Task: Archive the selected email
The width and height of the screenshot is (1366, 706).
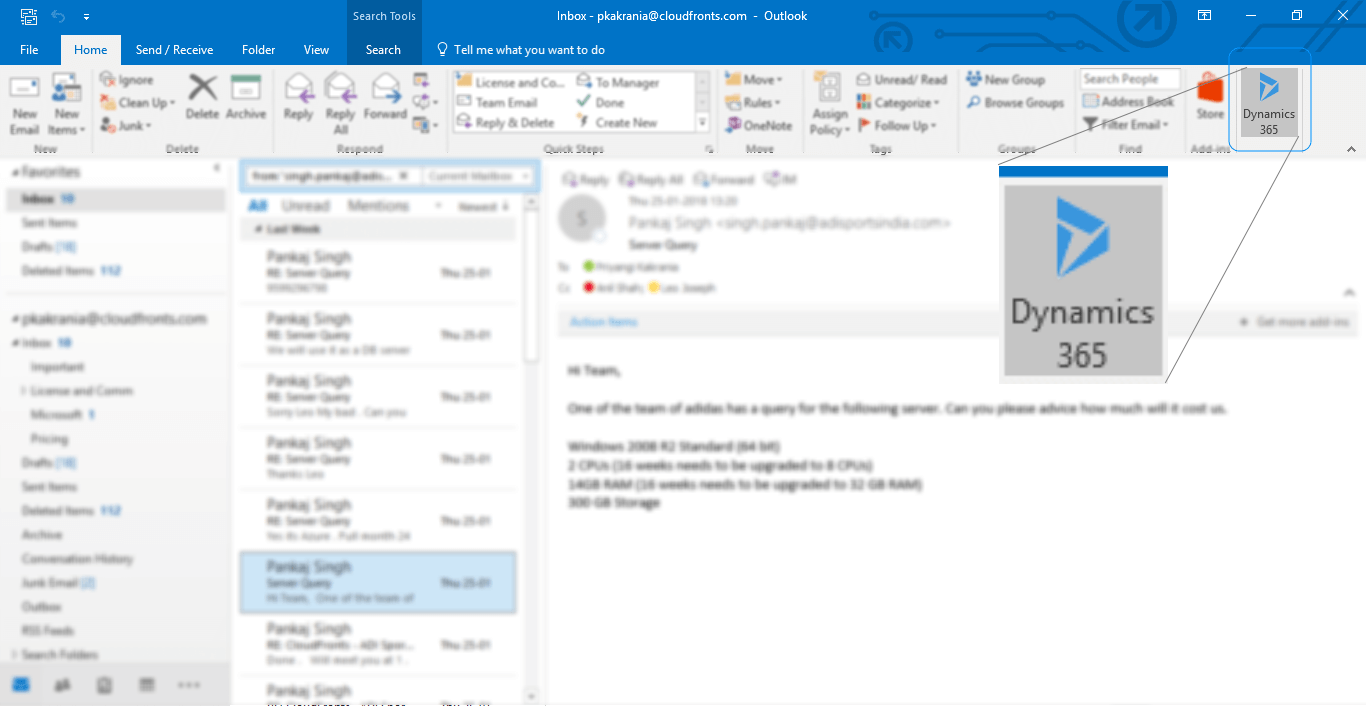Action: click(246, 97)
